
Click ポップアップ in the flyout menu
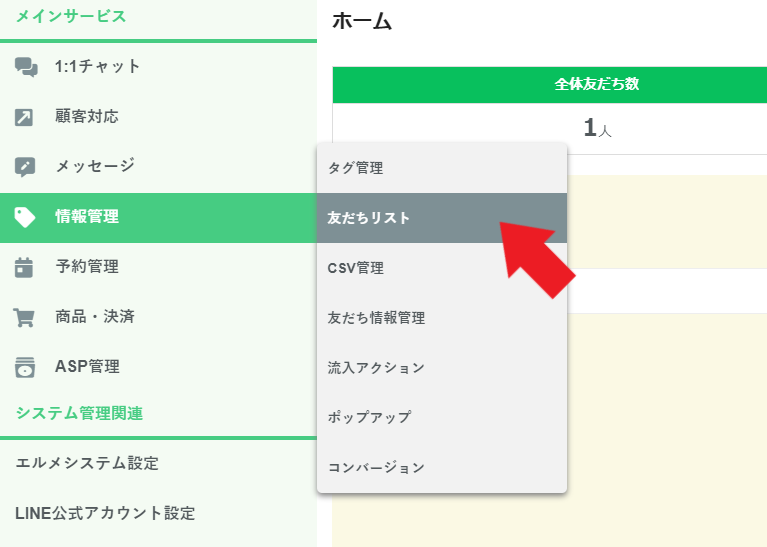[x=370, y=417]
